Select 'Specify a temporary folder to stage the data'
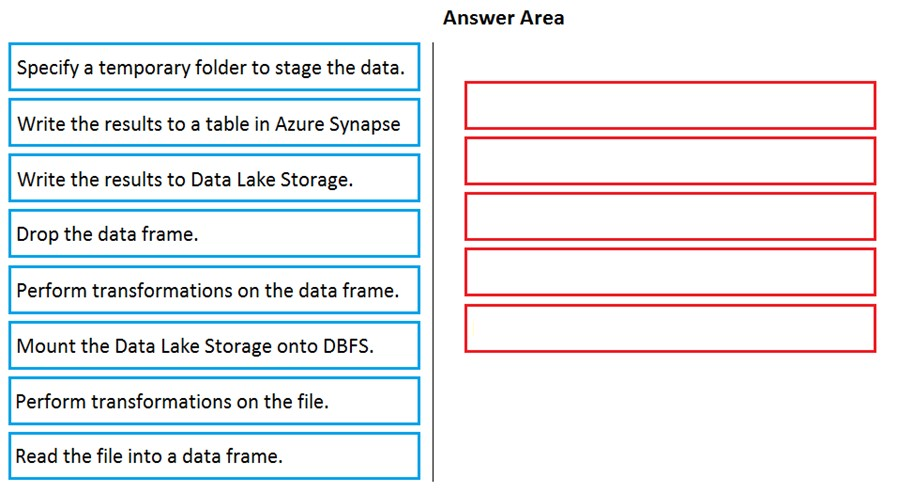This screenshot has height=494, width=898. tap(214, 67)
